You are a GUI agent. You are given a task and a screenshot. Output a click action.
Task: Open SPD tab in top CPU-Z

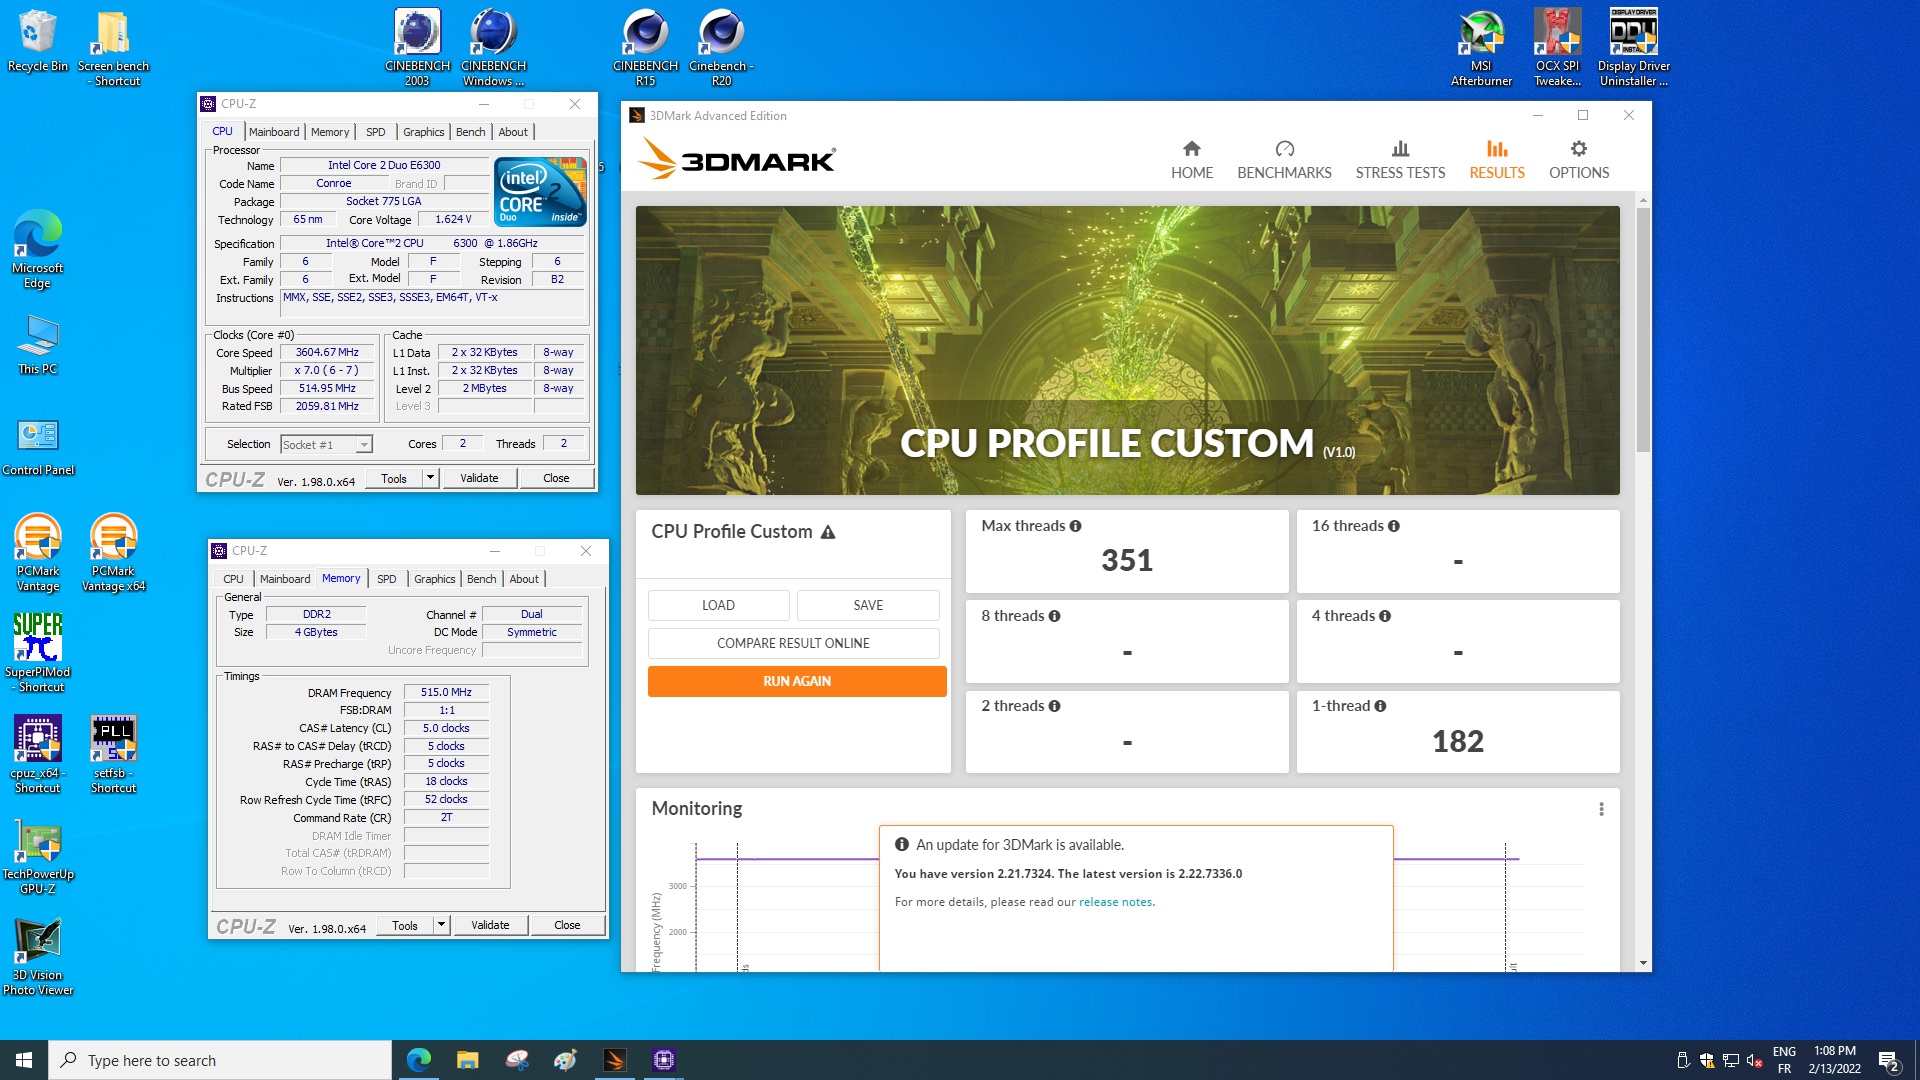pyautogui.click(x=375, y=132)
